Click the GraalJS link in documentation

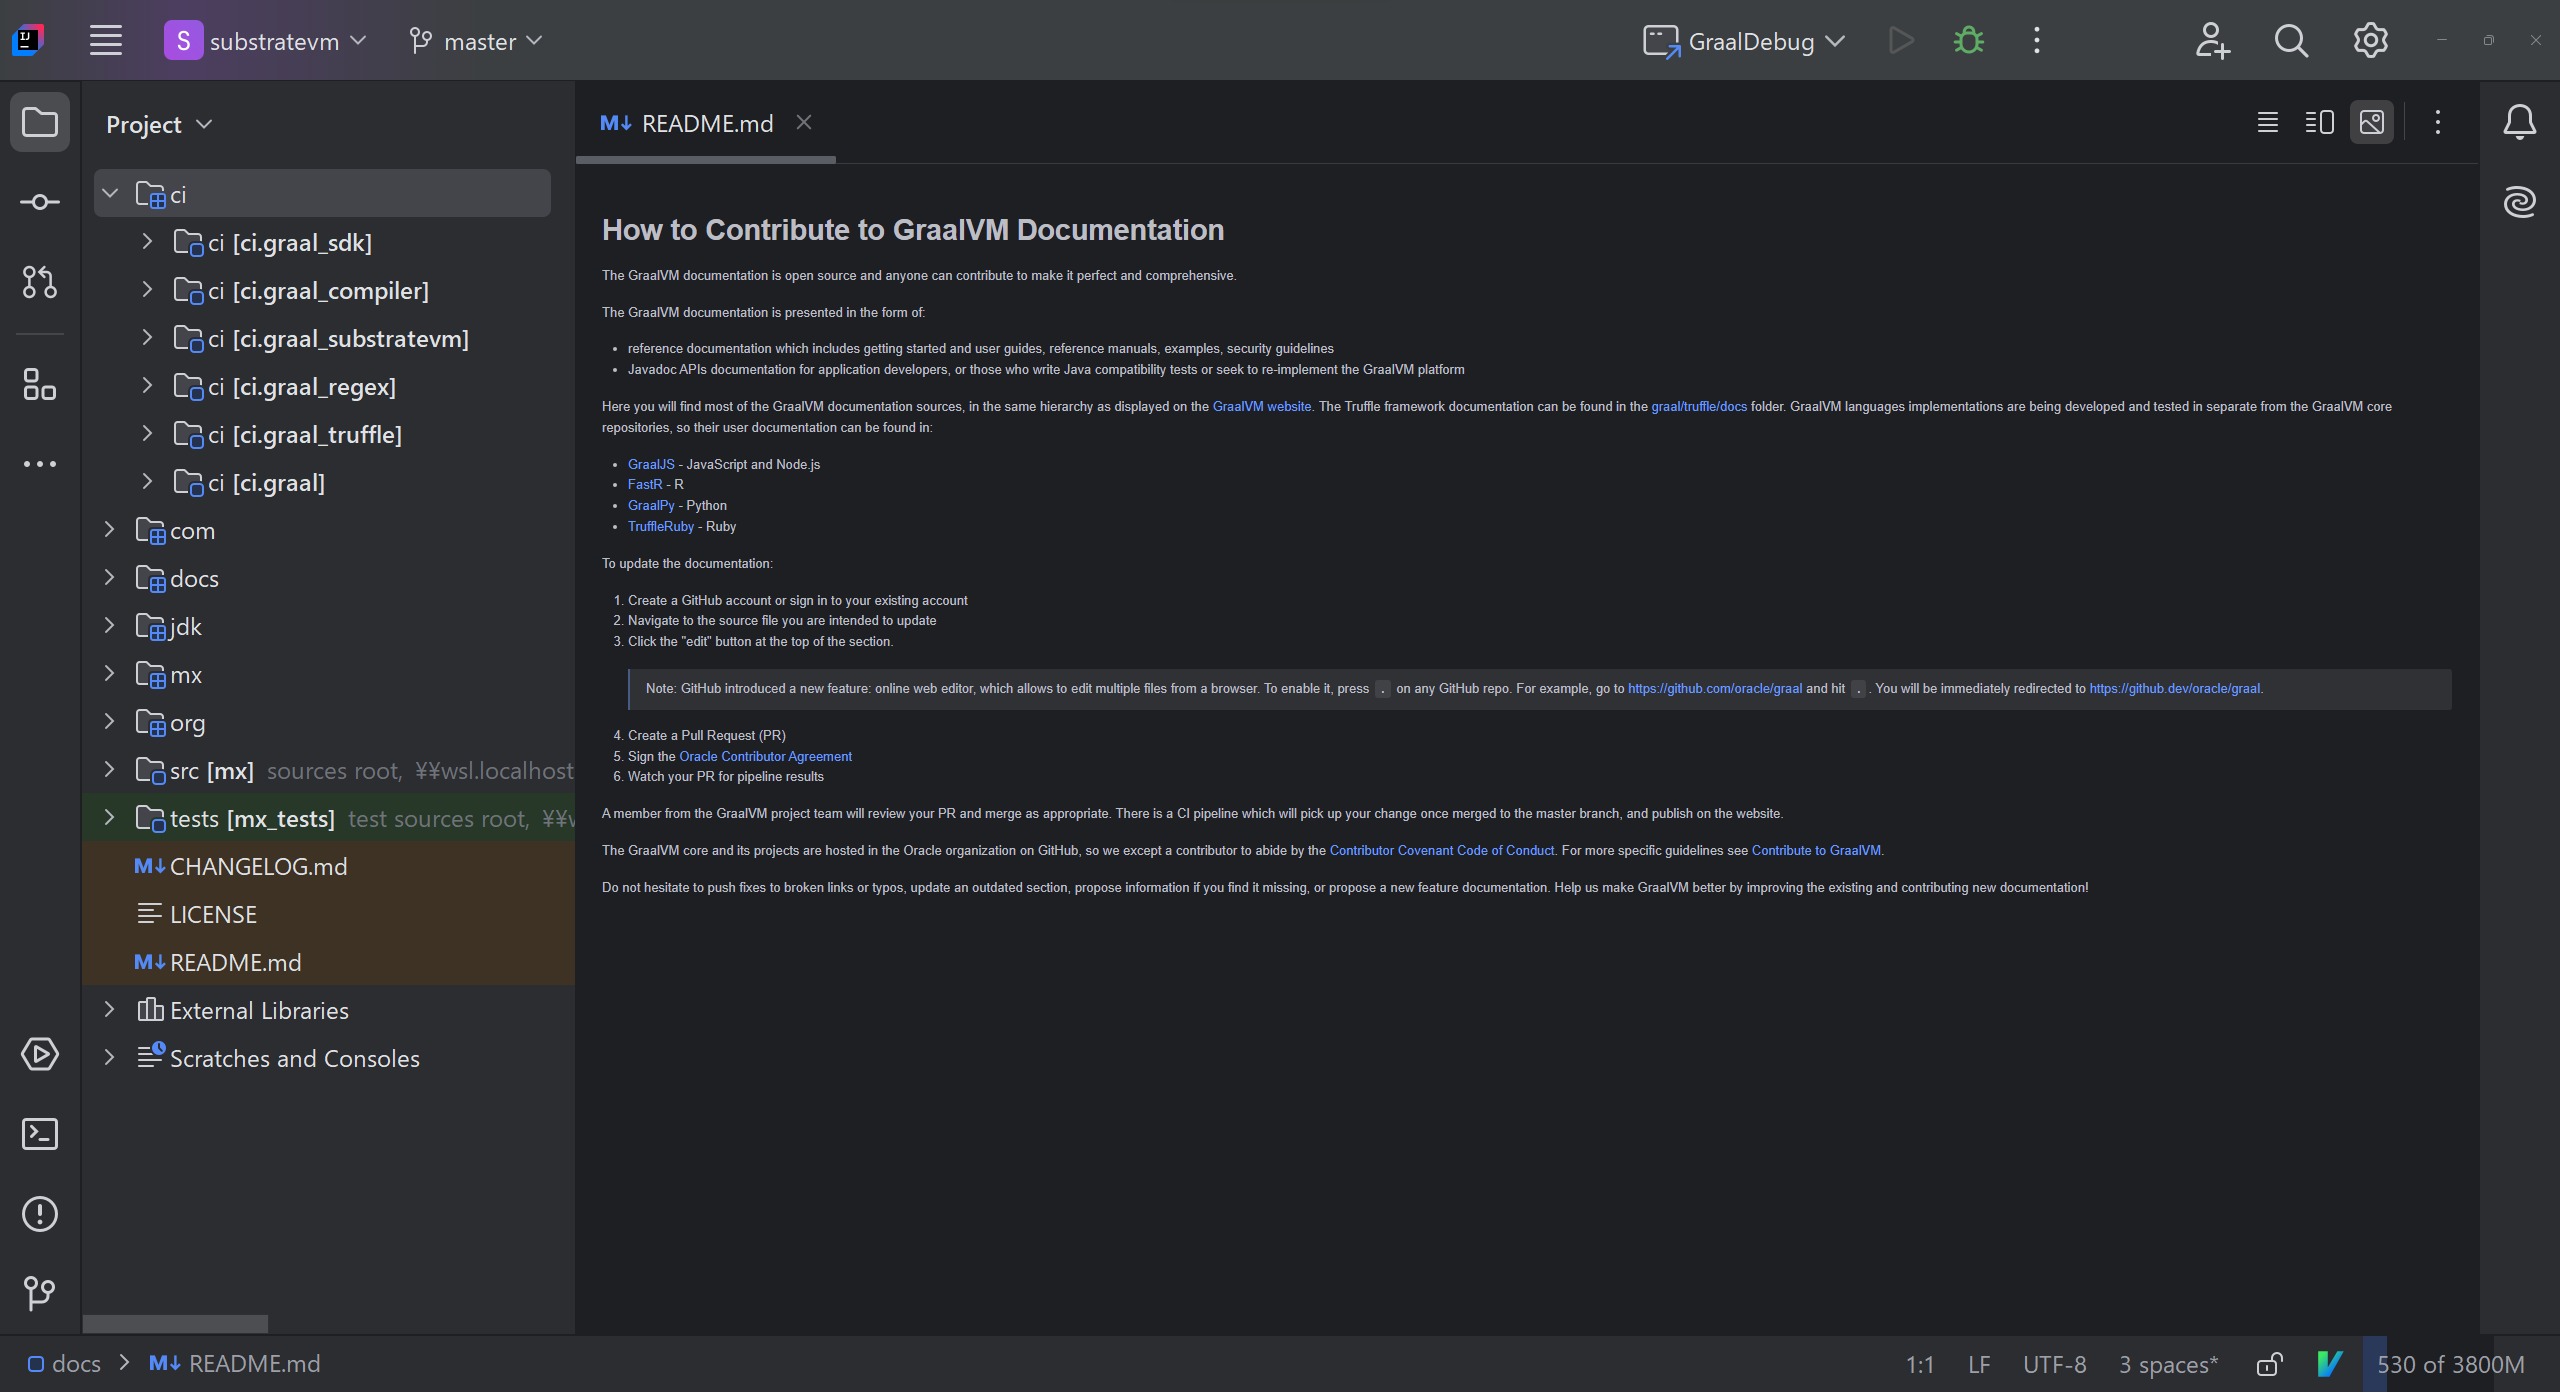649,463
